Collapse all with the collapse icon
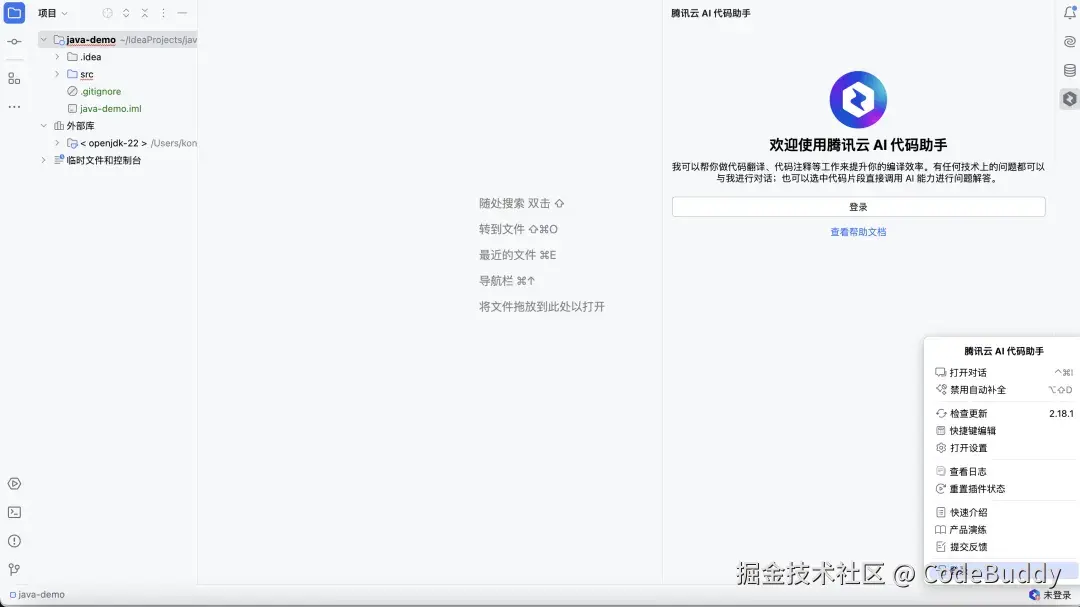The height and width of the screenshot is (607, 1080). click(143, 13)
